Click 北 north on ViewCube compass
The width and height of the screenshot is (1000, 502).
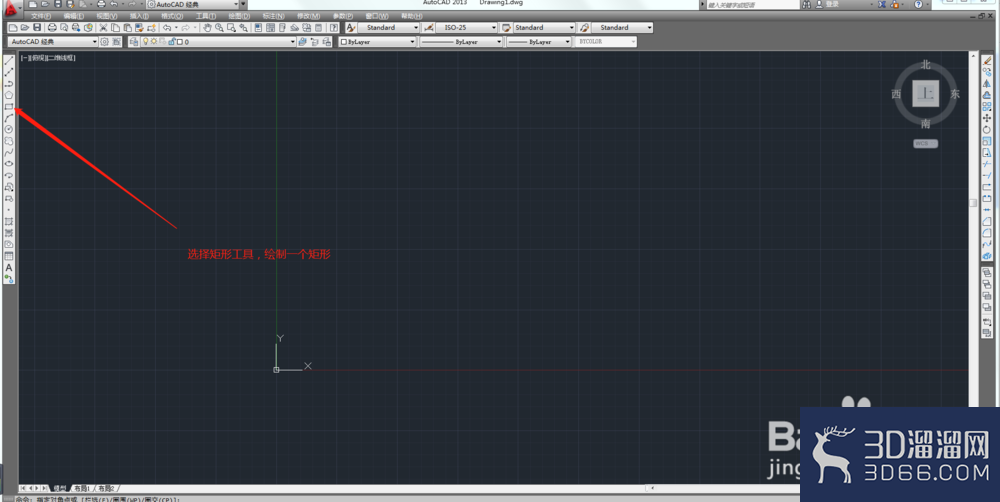click(925, 65)
